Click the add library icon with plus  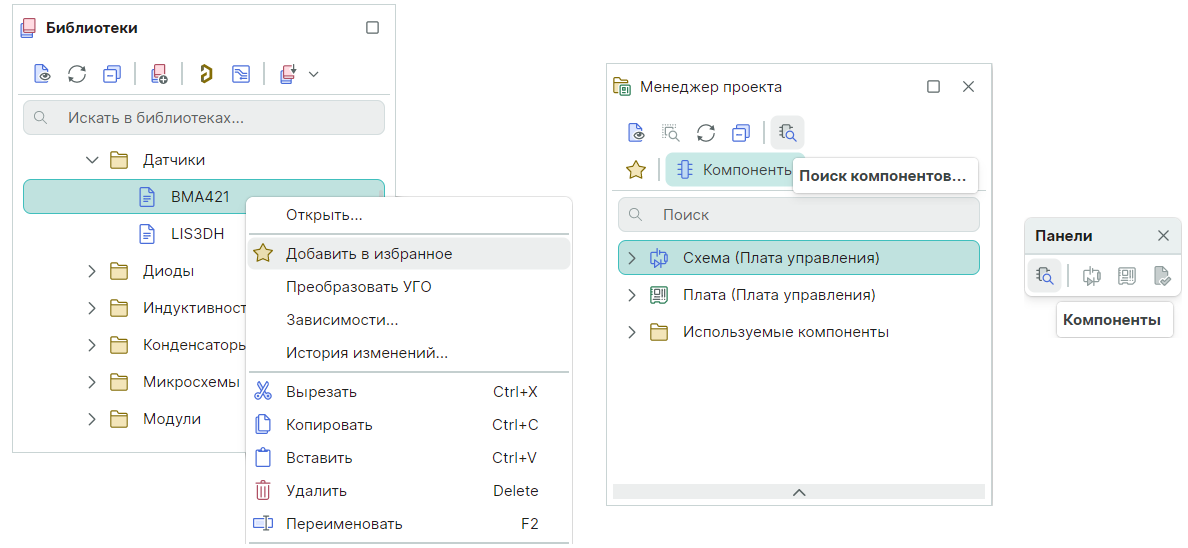coord(159,73)
